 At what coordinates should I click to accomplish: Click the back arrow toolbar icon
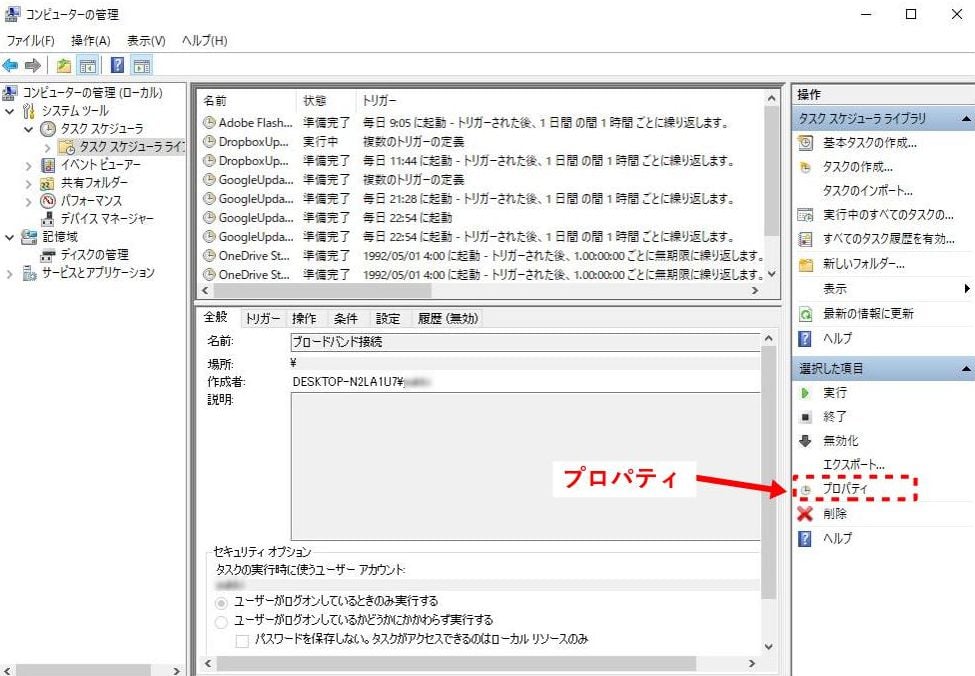10,65
